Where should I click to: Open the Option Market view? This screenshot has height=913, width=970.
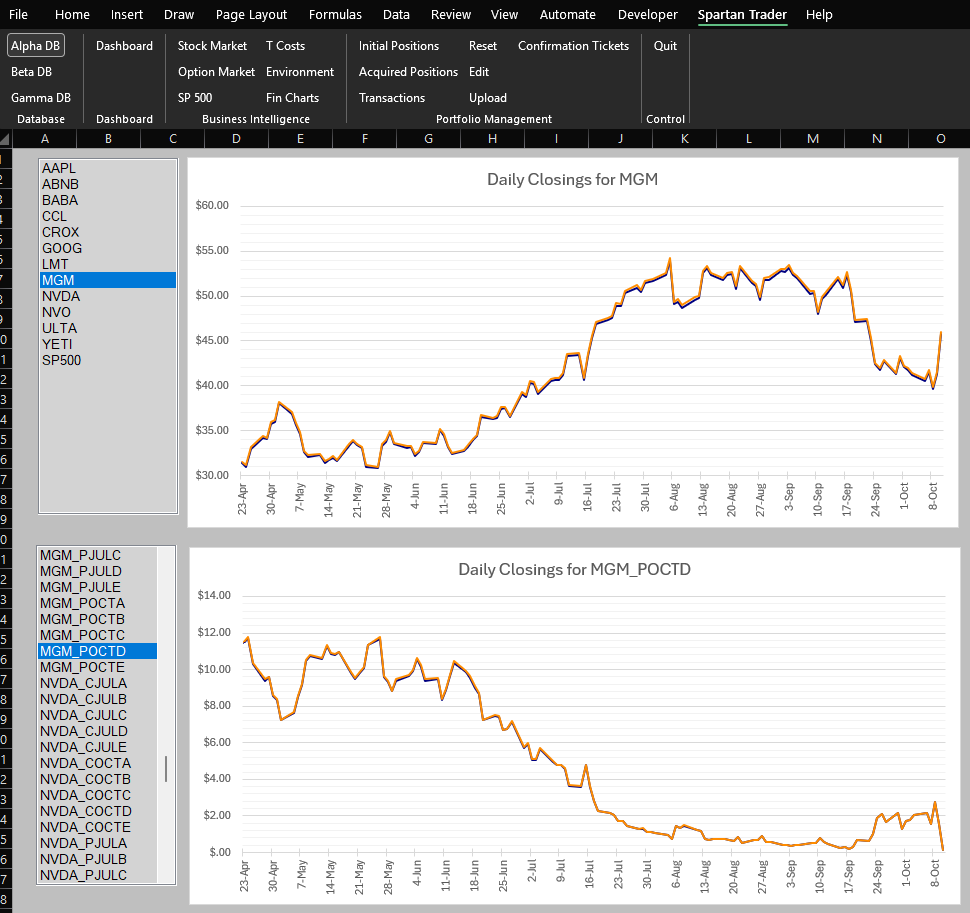click(x=216, y=71)
